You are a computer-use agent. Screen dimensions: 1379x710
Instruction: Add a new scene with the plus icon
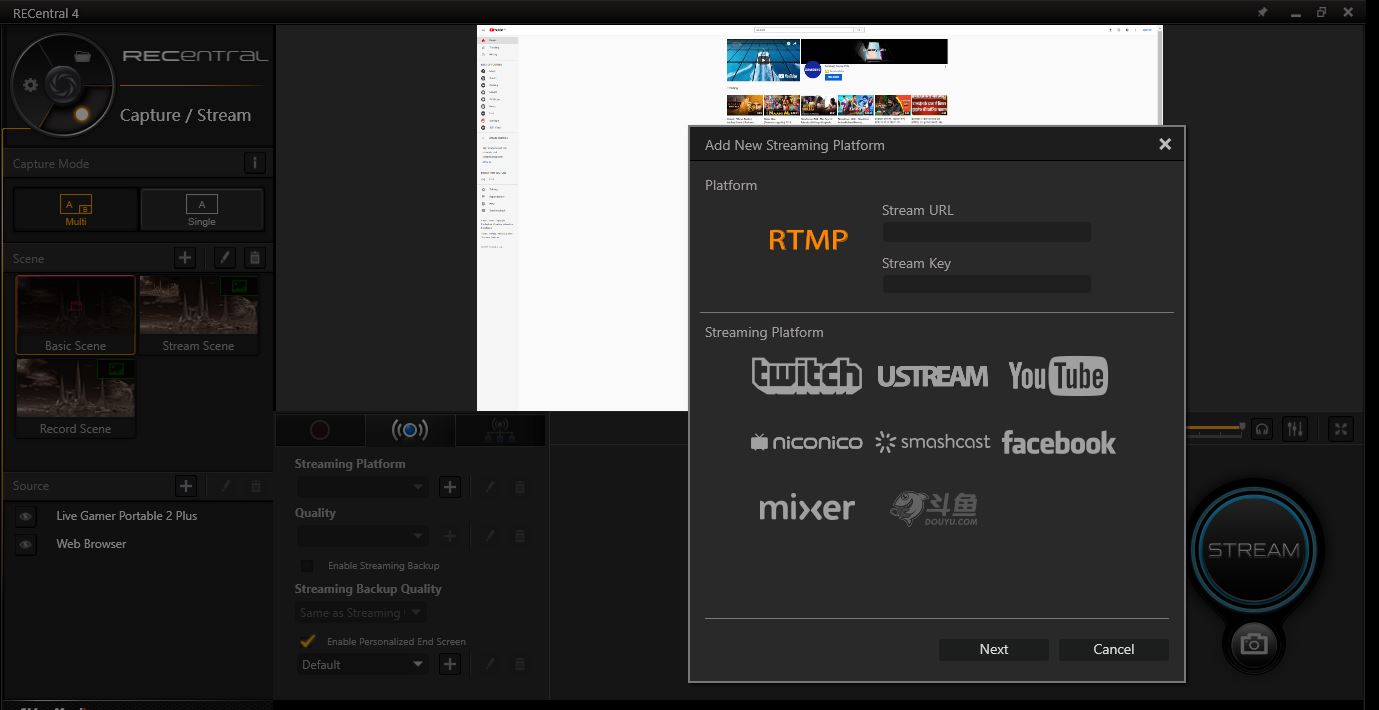click(185, 258)
